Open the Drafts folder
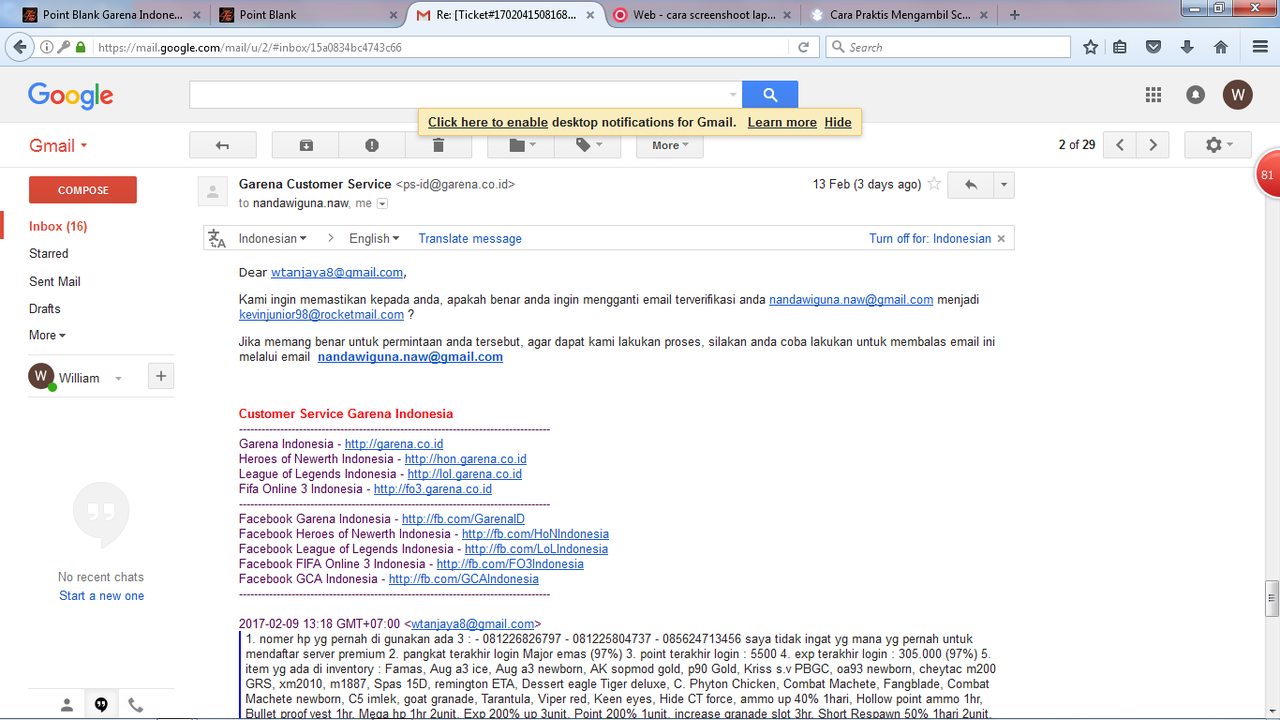 tap(45, 309)
